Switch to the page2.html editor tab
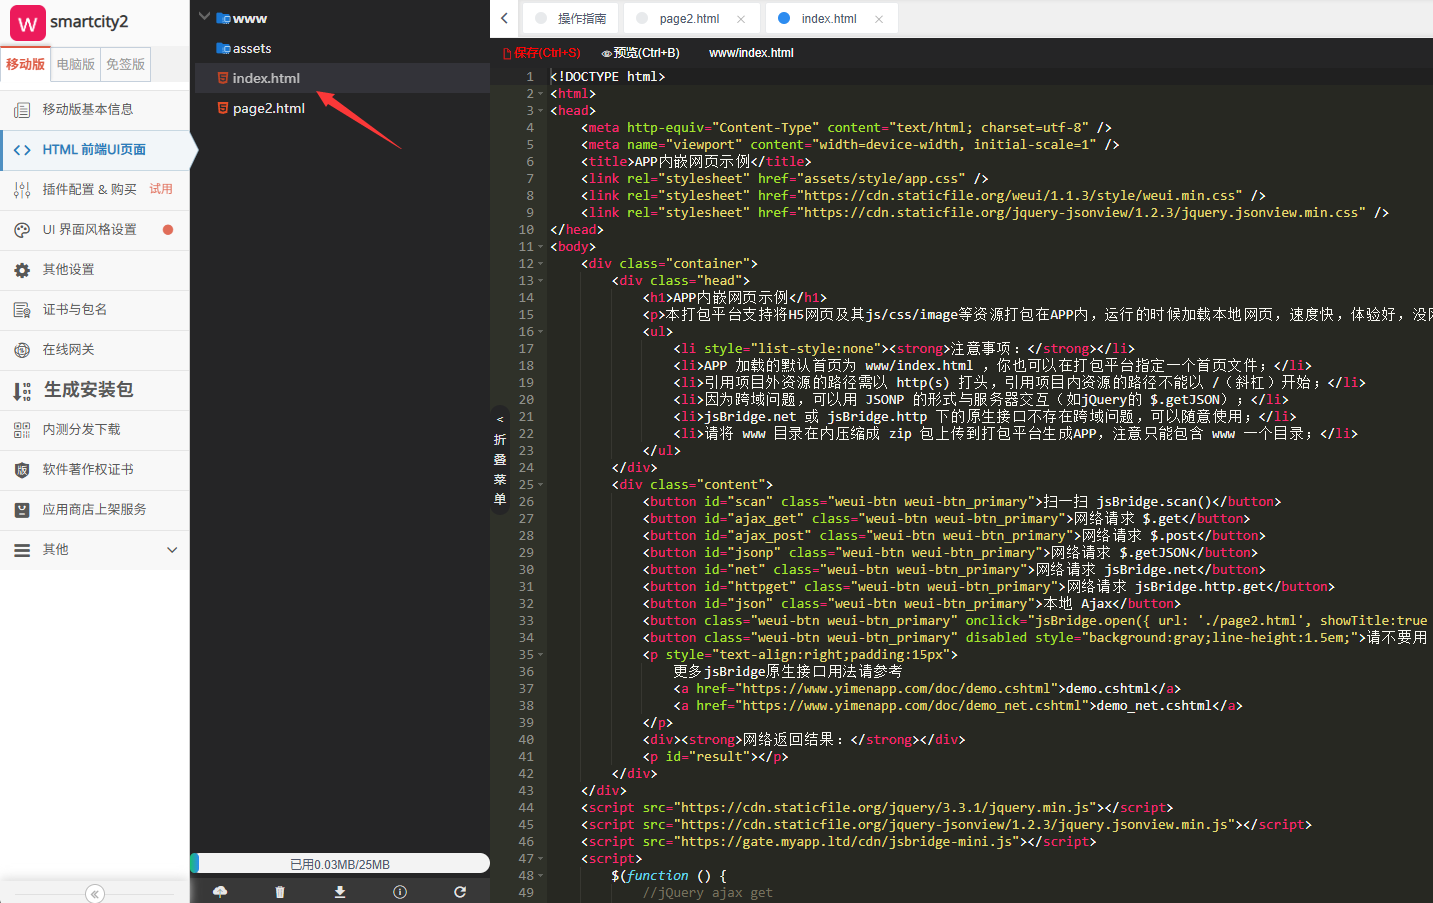The height and width of the screenshot is (903, 1433). pos(689,18)
